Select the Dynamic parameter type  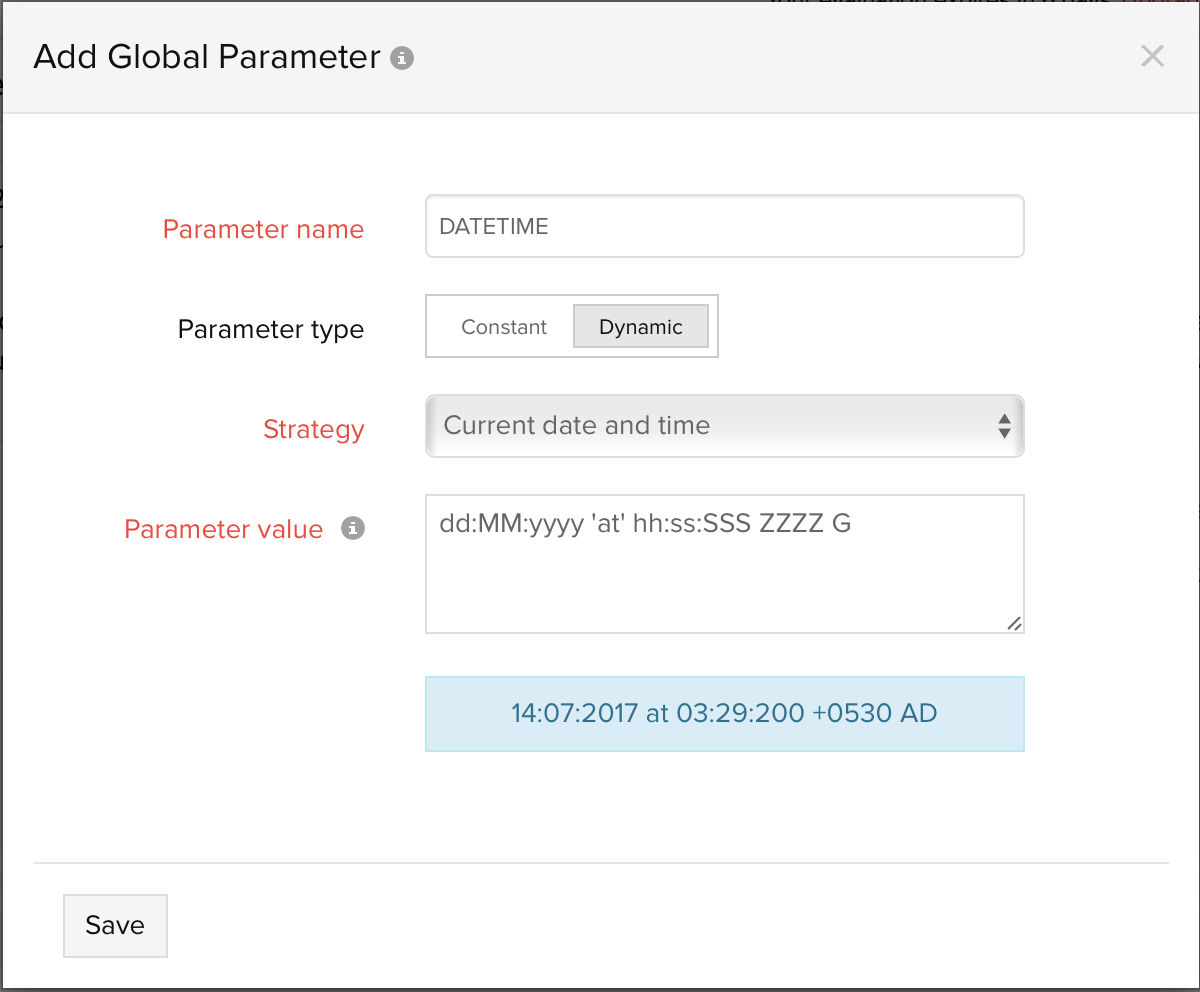(x=640, y=327)
